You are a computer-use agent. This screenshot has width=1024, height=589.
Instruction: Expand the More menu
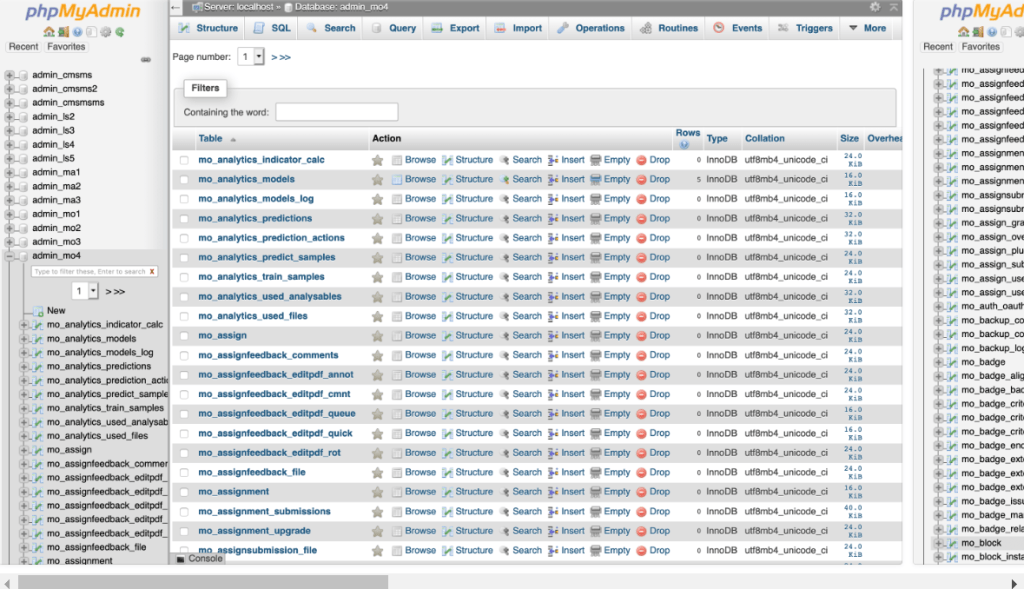click(871, 27)
